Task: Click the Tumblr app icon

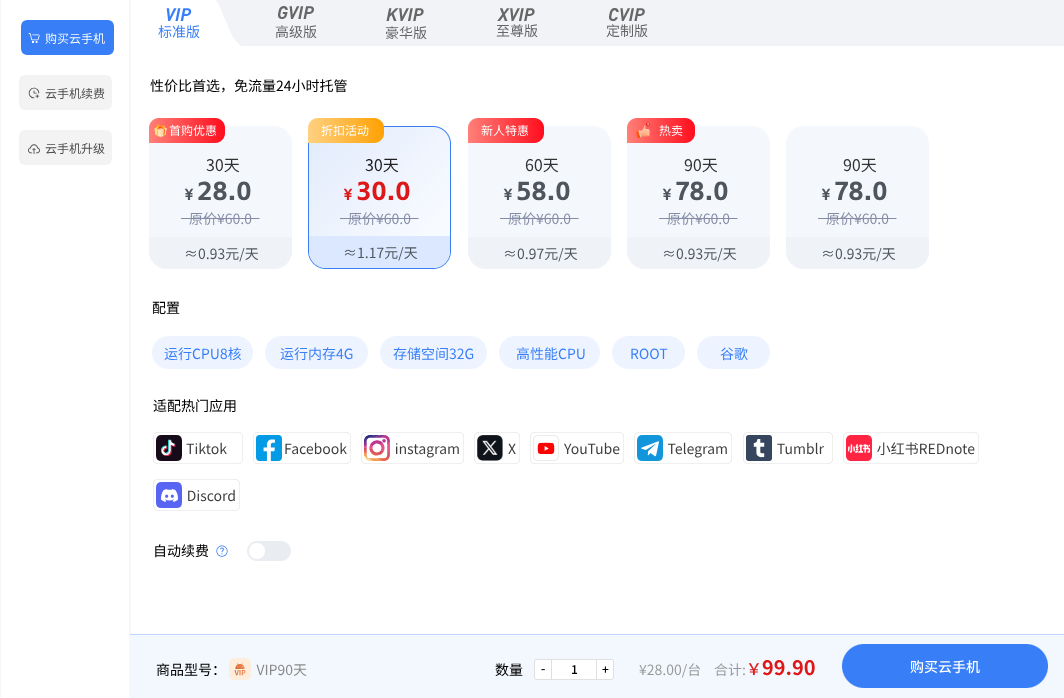Action: pyautogui.click(x=759, y=448)
